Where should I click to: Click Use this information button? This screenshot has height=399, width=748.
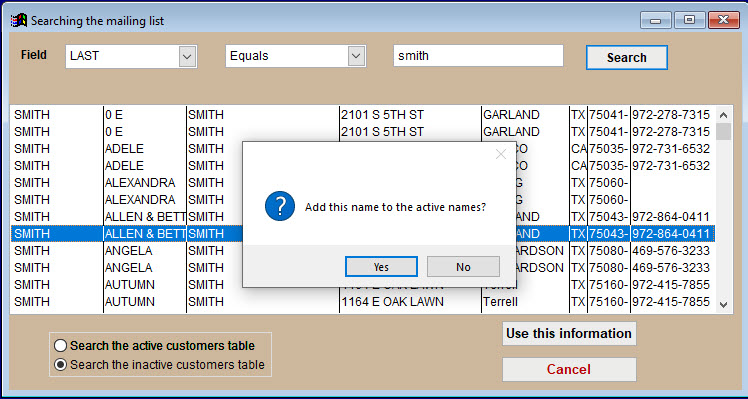point(569,333)
